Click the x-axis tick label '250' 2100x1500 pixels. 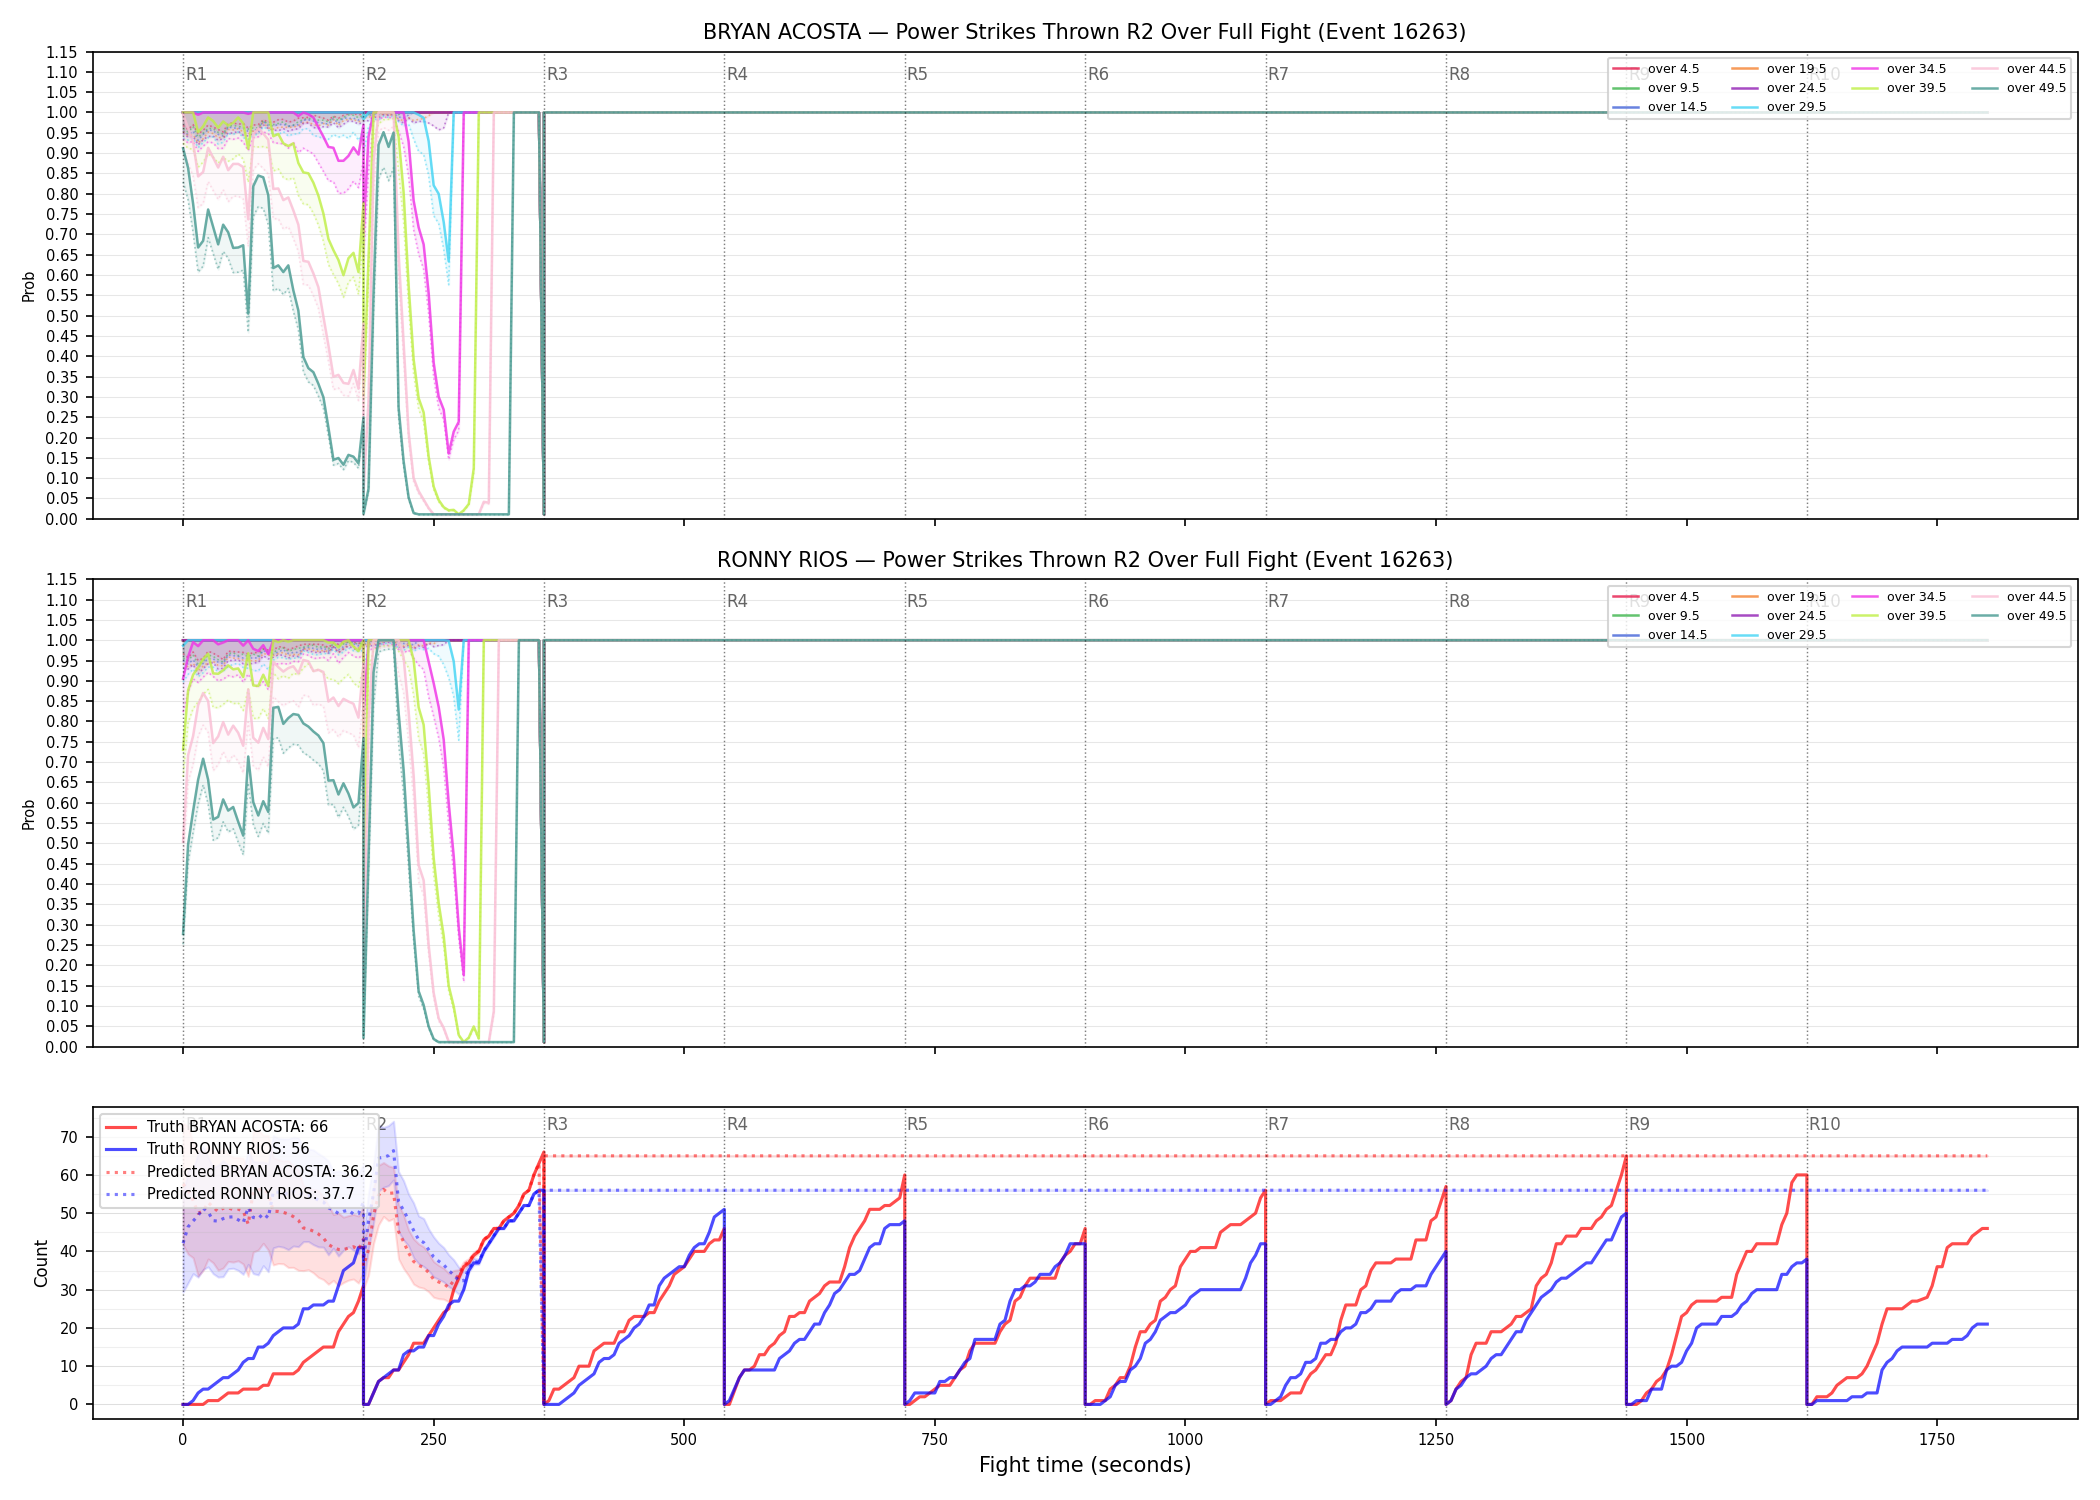coord(433,1439)
